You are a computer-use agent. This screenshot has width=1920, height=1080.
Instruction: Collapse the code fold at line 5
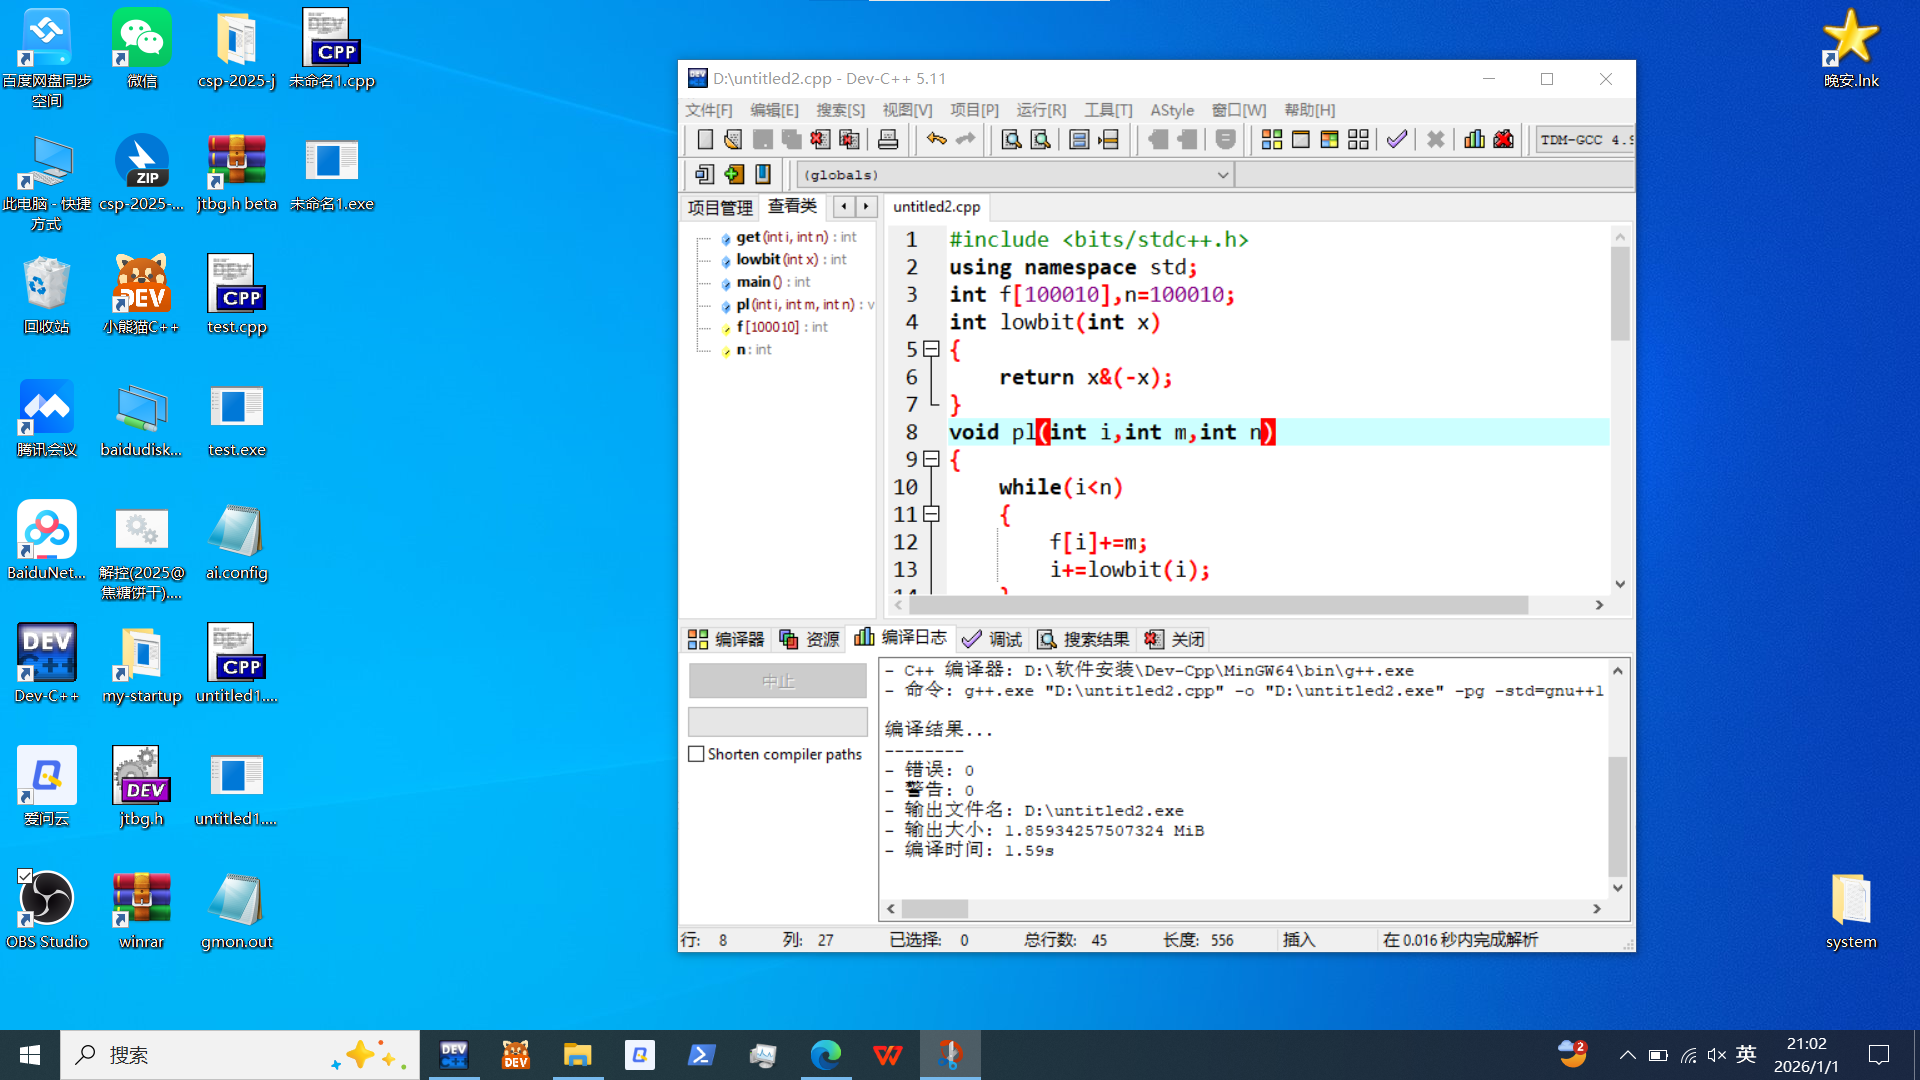(x=931, y=349)
